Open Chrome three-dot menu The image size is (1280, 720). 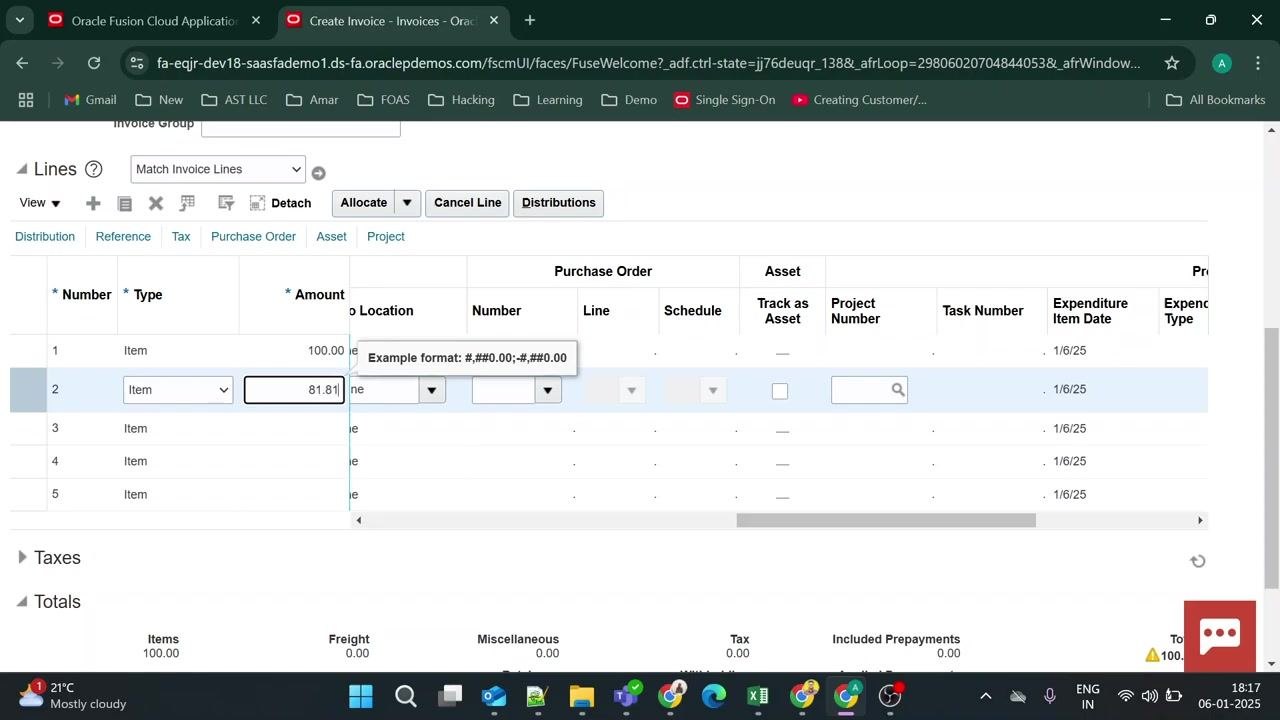pos(1257,63)
